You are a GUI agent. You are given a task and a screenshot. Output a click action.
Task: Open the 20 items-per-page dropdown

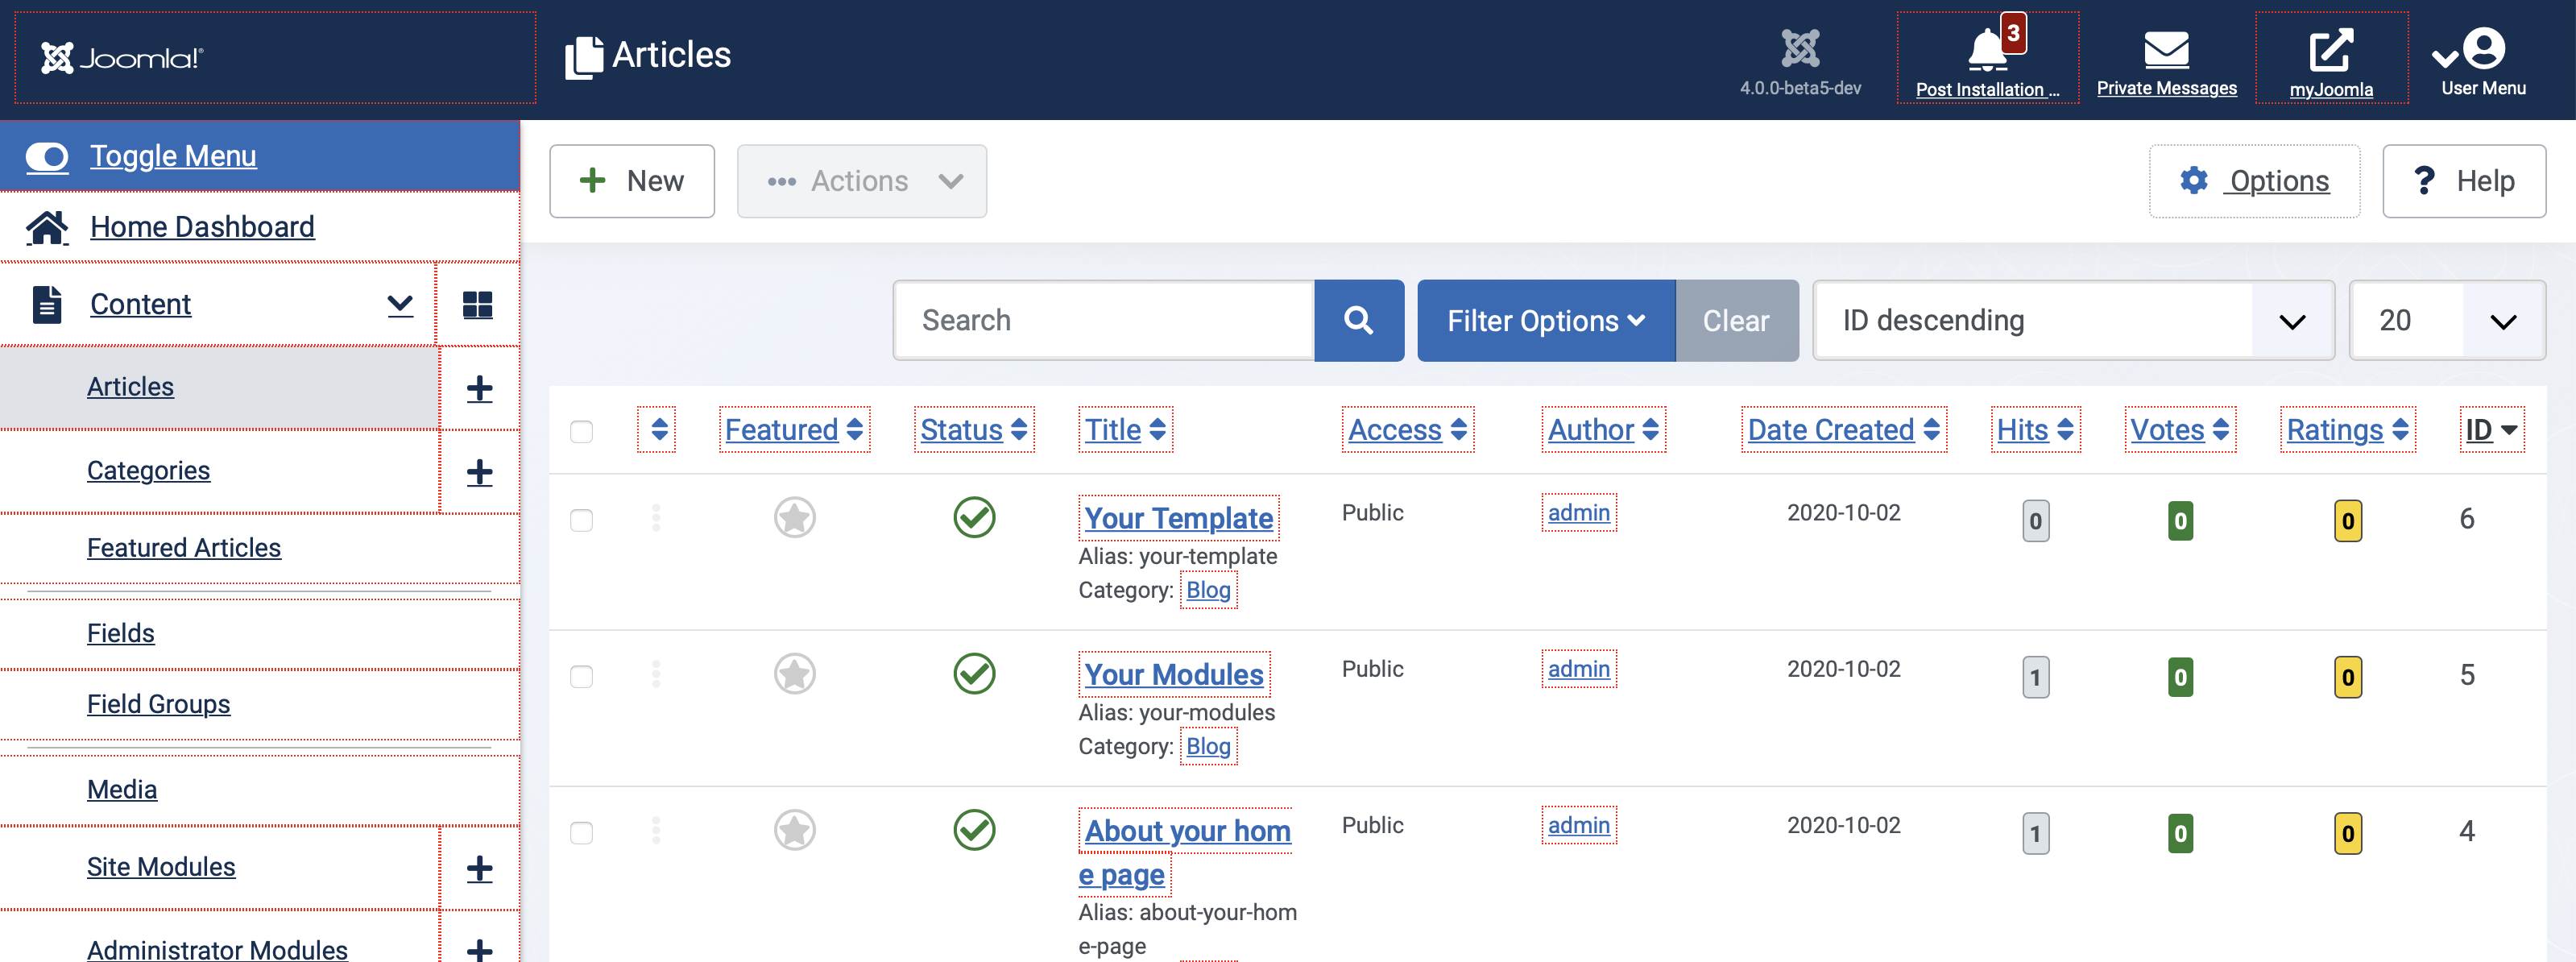click(2446, 320)
